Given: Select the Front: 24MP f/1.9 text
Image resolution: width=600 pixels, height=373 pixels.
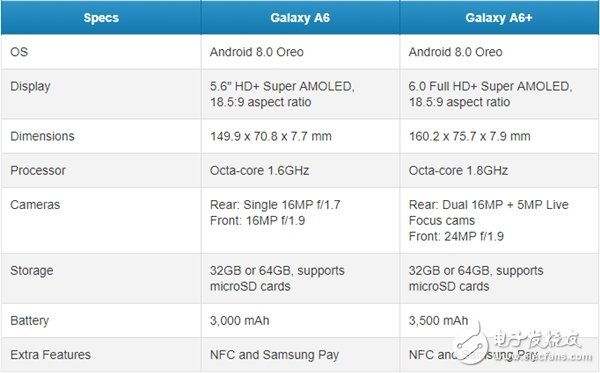Looking at the screenshot, I should pyautogui.click(x=456, y=236).
